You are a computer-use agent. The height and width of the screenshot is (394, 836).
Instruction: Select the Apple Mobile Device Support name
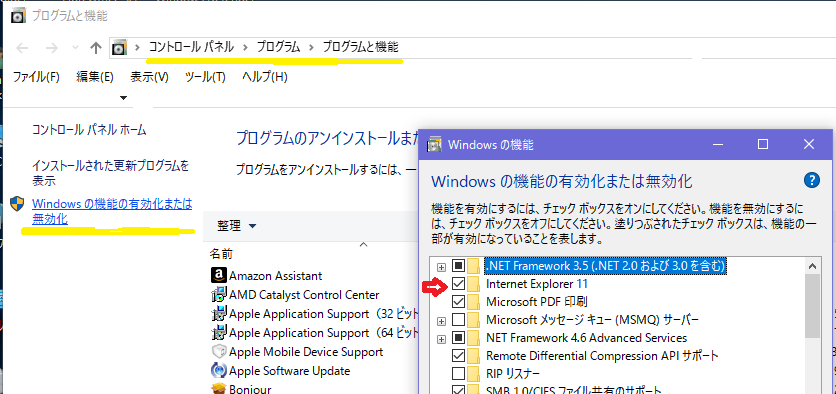point(306,352)
